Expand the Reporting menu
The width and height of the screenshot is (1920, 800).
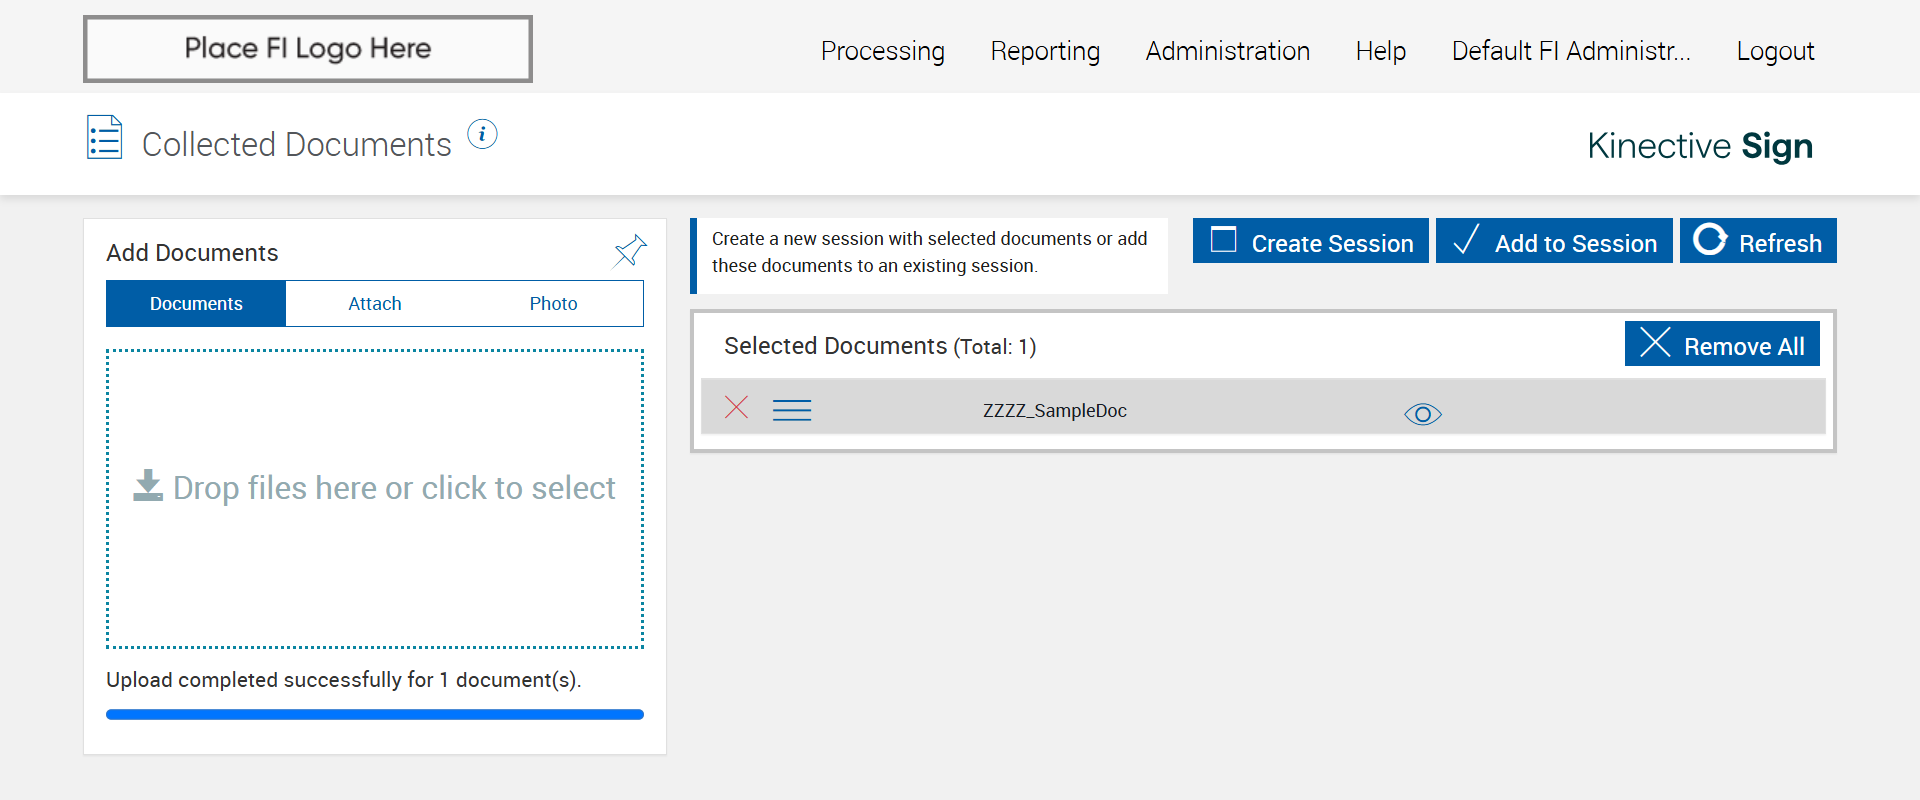point(1045,51)
